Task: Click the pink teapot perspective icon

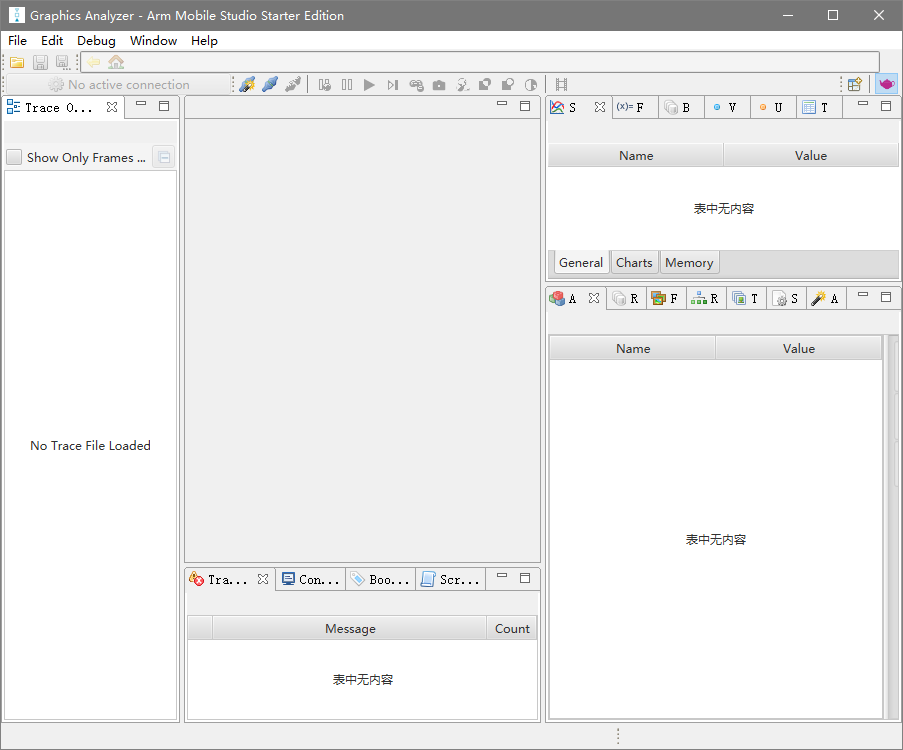Action: pos(887,84)
